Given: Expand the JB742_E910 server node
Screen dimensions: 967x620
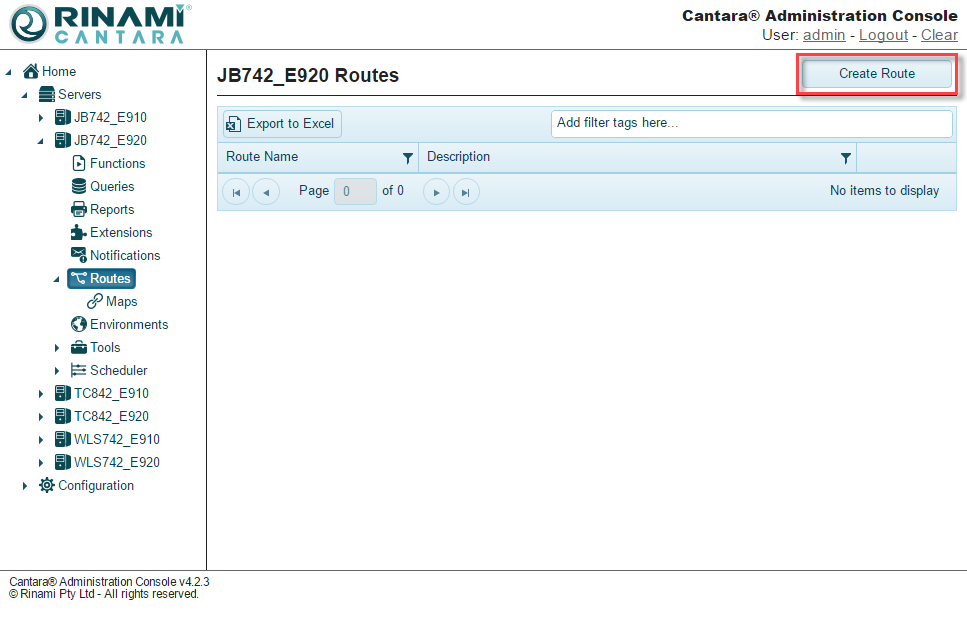Looking at the screenshot, I should 41,118.
